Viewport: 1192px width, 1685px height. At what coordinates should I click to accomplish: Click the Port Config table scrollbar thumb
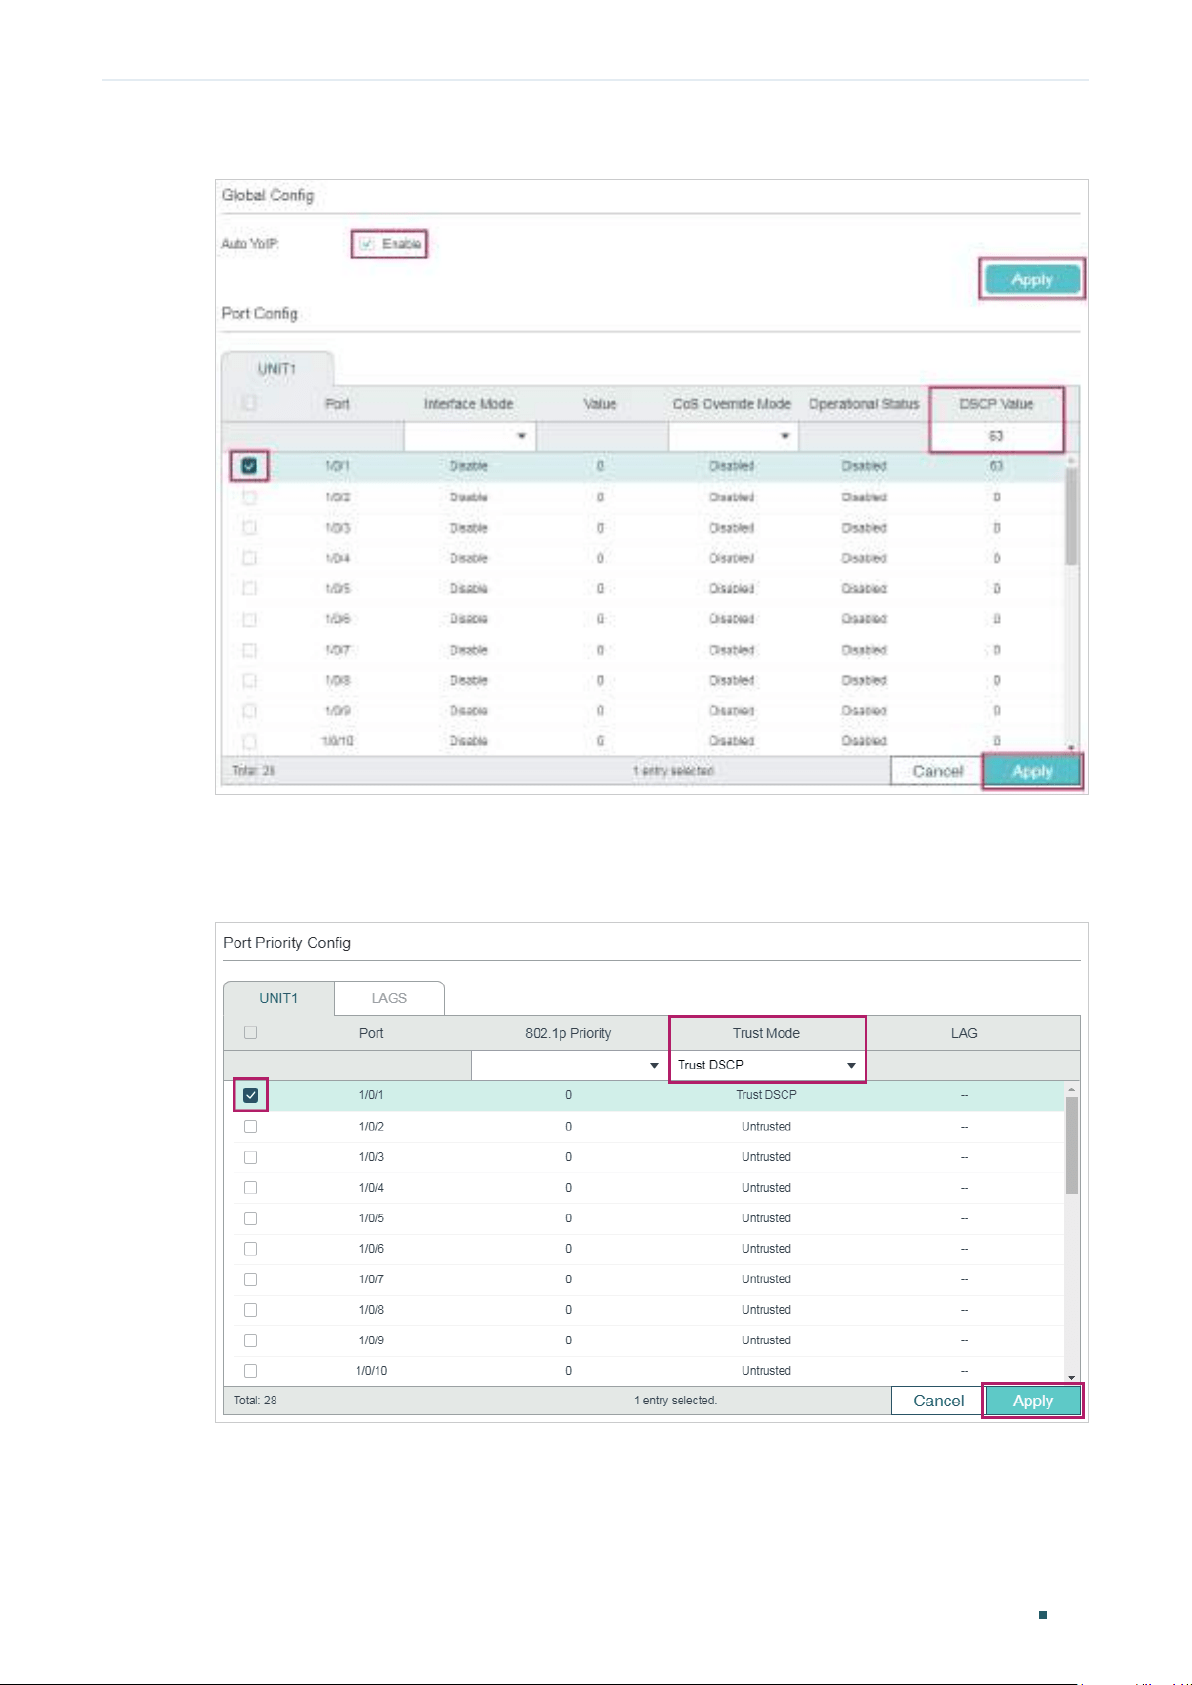pos(1072,517)
